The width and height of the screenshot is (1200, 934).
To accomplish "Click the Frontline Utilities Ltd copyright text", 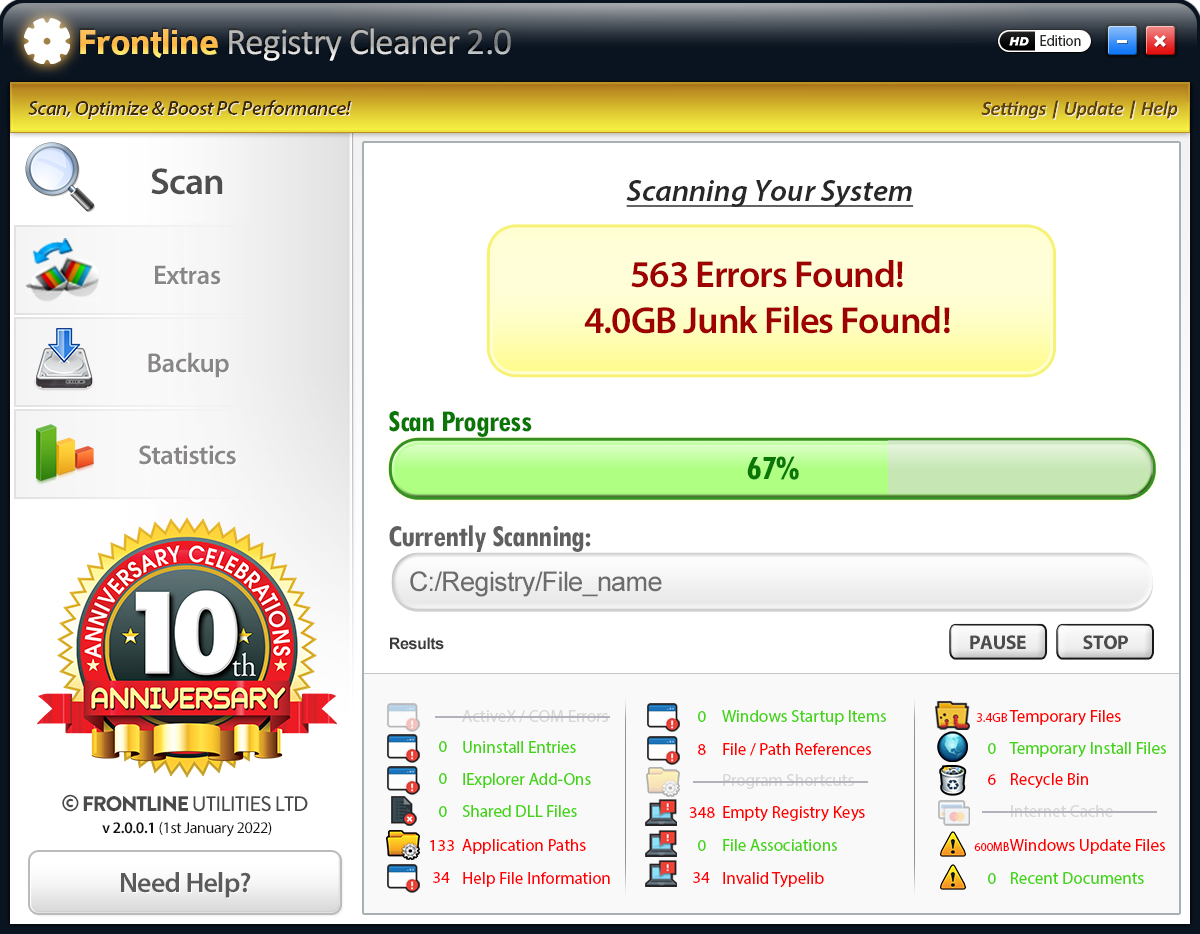I will [x=185, y=804].
